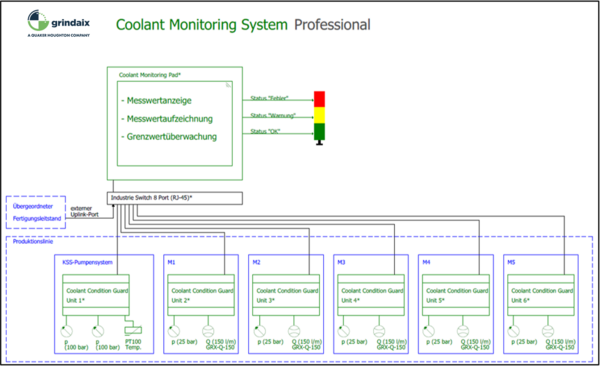Click 'Q (150 l/m) GRX-Q-150' label in M5

(x=561, y=344)
